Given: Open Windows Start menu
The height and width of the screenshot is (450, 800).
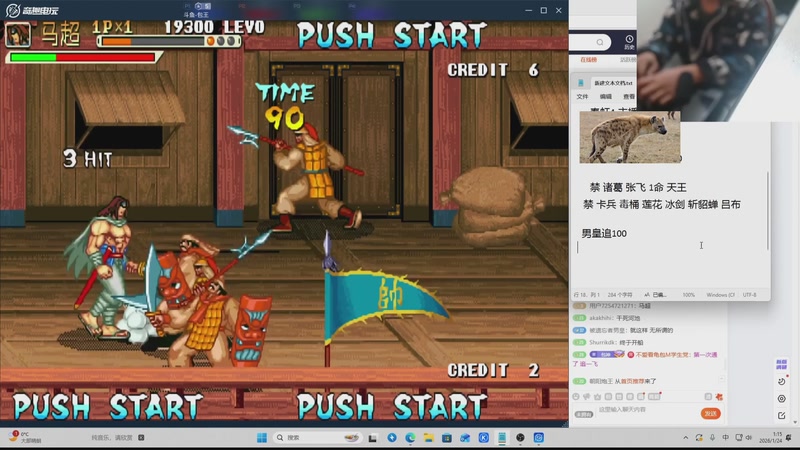Looking at the screenshot, I should (262, 437).
